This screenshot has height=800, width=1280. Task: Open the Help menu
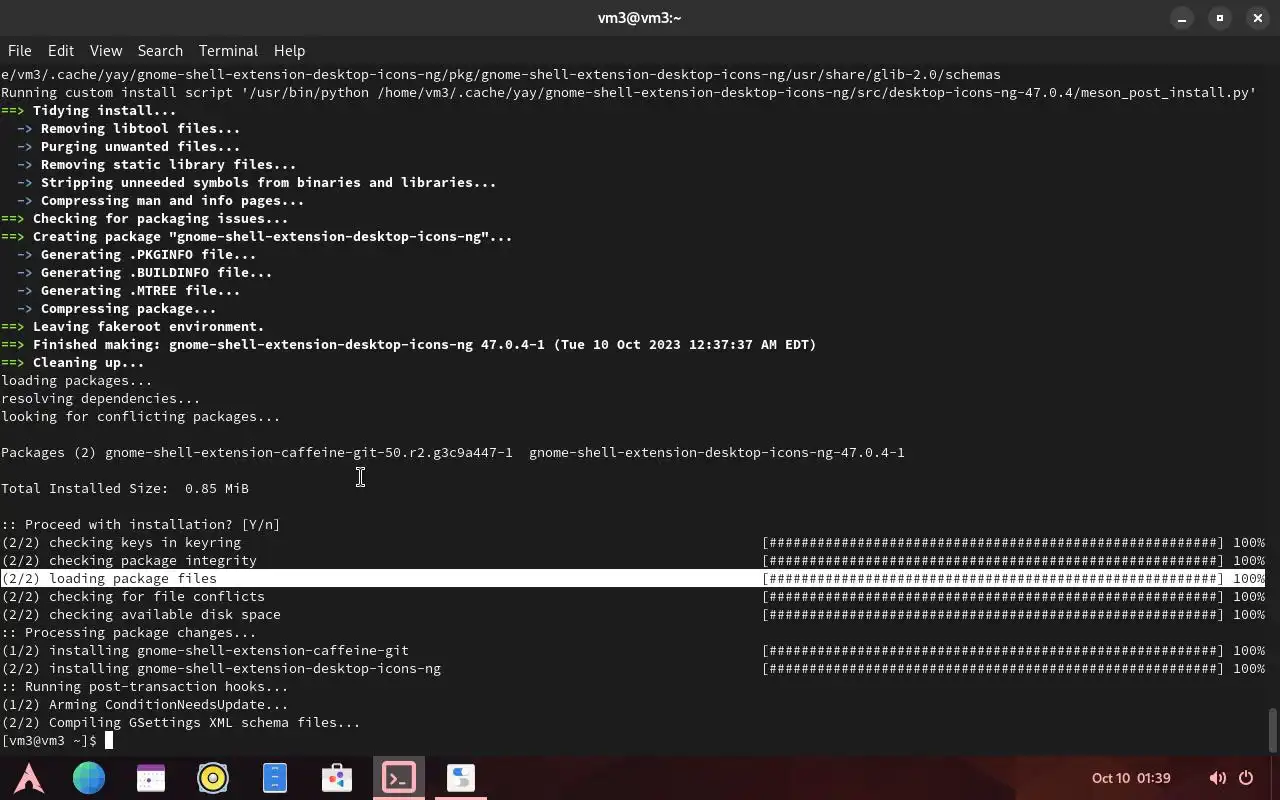coord(289,50)
